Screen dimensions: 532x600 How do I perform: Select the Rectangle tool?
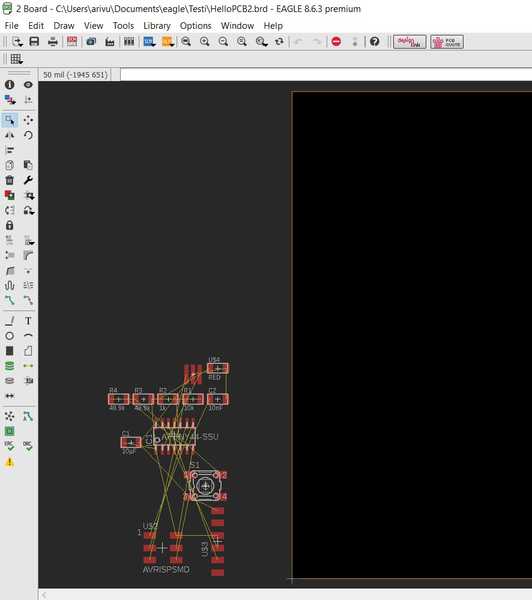pos(10,351)
